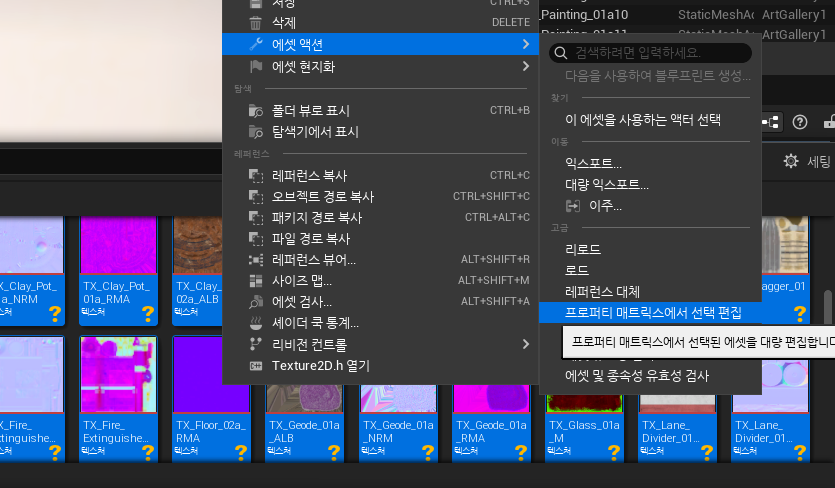Image resolution: width=835 pixels, height=488 pixels.
Task: Click the Painting_01a10 outliner row
Action: 686,15
